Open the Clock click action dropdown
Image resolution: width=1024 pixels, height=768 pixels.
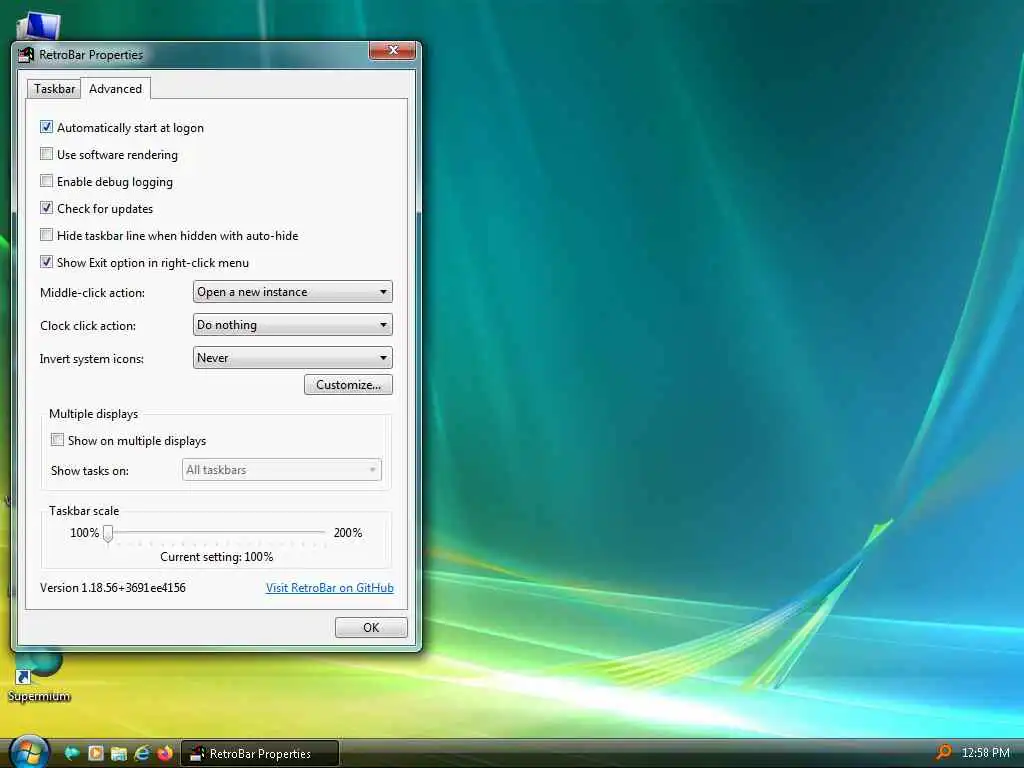[x=293, y=325]
